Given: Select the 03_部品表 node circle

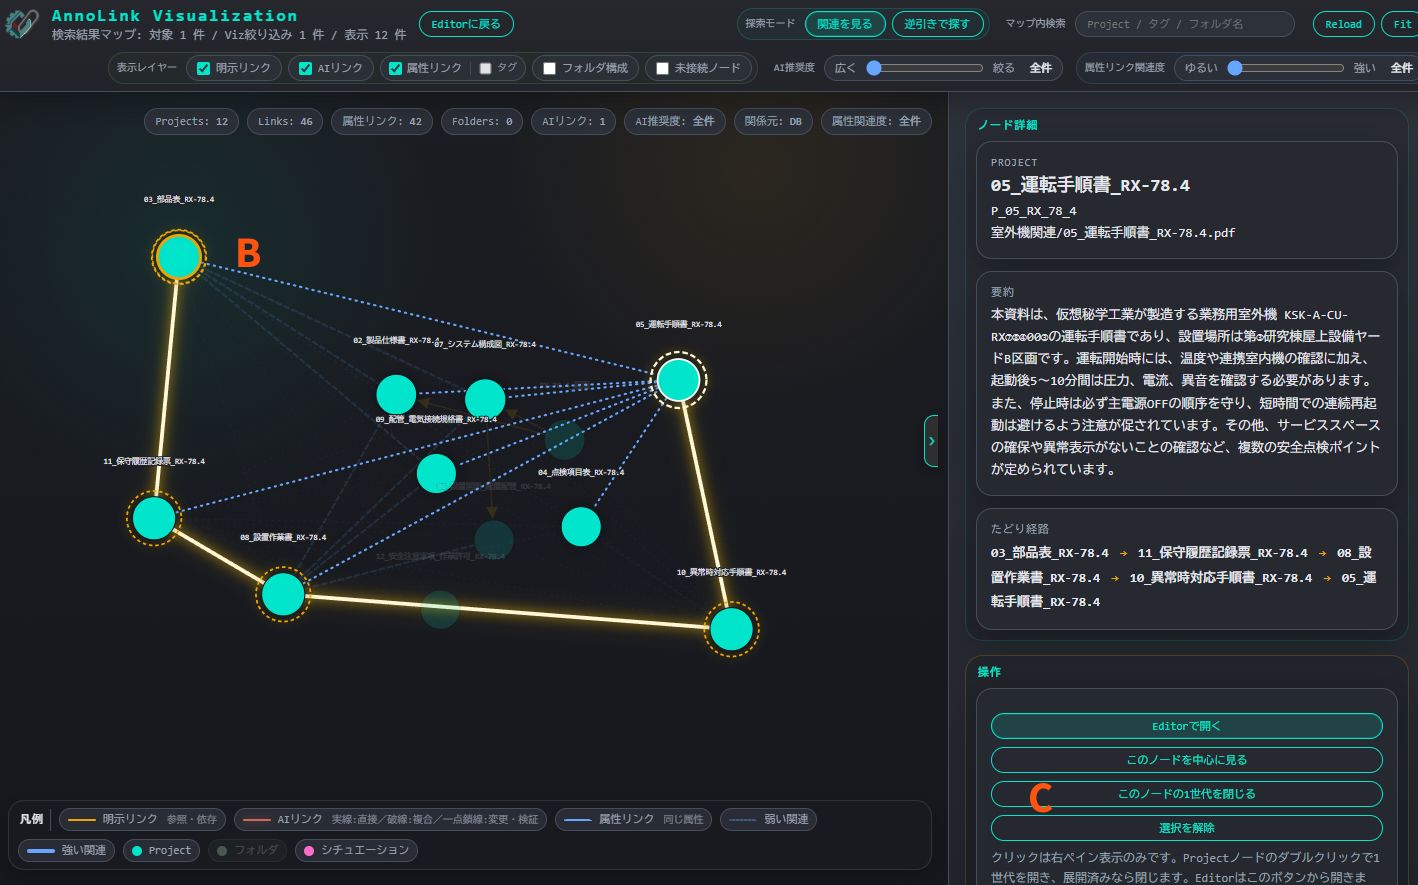Looking at the screenshot, I should pyautogui.click(x=179, y=256).
